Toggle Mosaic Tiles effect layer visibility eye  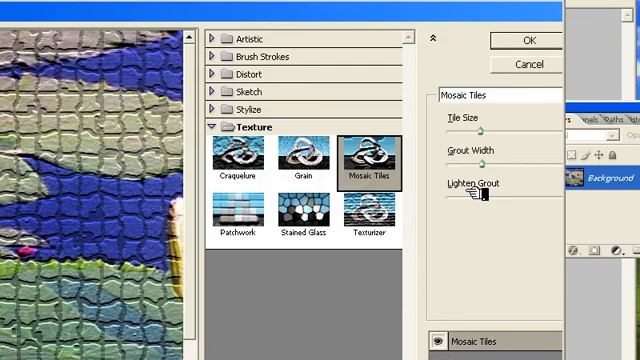438,341
